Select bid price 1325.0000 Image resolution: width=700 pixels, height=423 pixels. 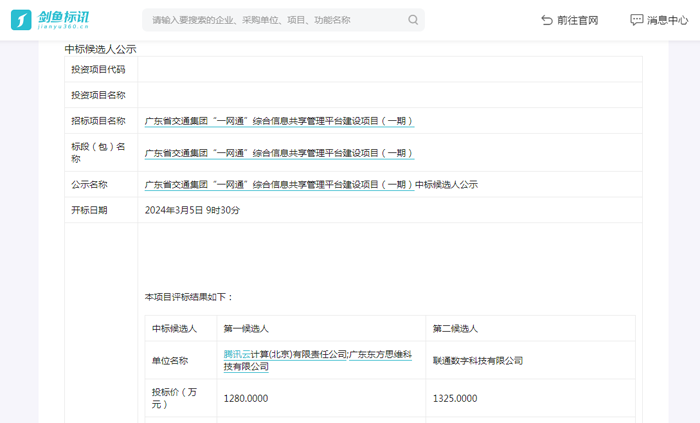click(455, 398)
